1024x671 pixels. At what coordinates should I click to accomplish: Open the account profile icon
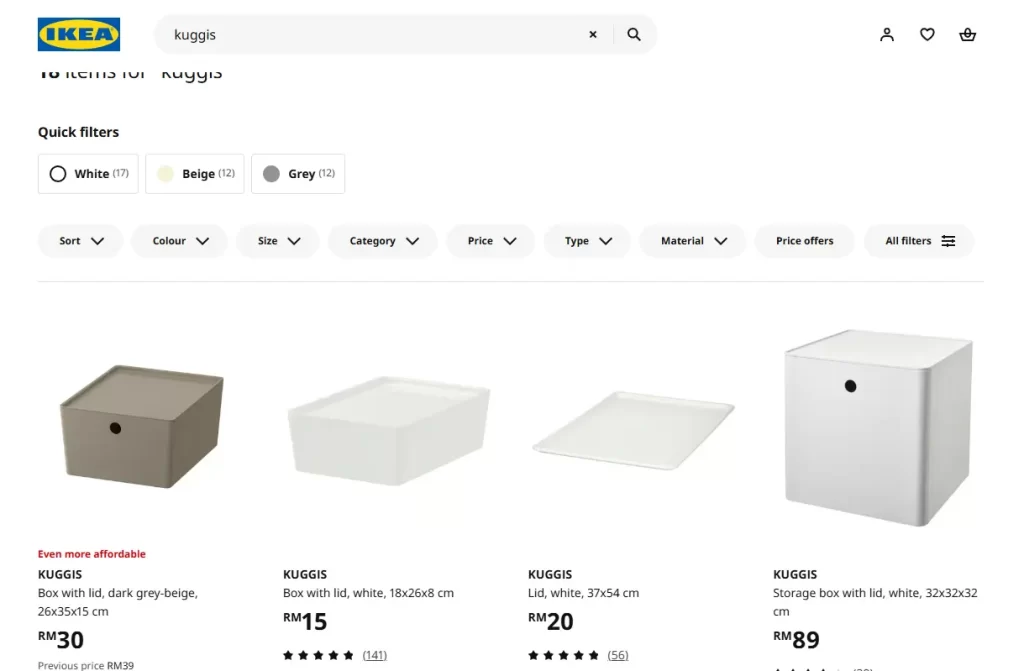click(x=887, y=33)
